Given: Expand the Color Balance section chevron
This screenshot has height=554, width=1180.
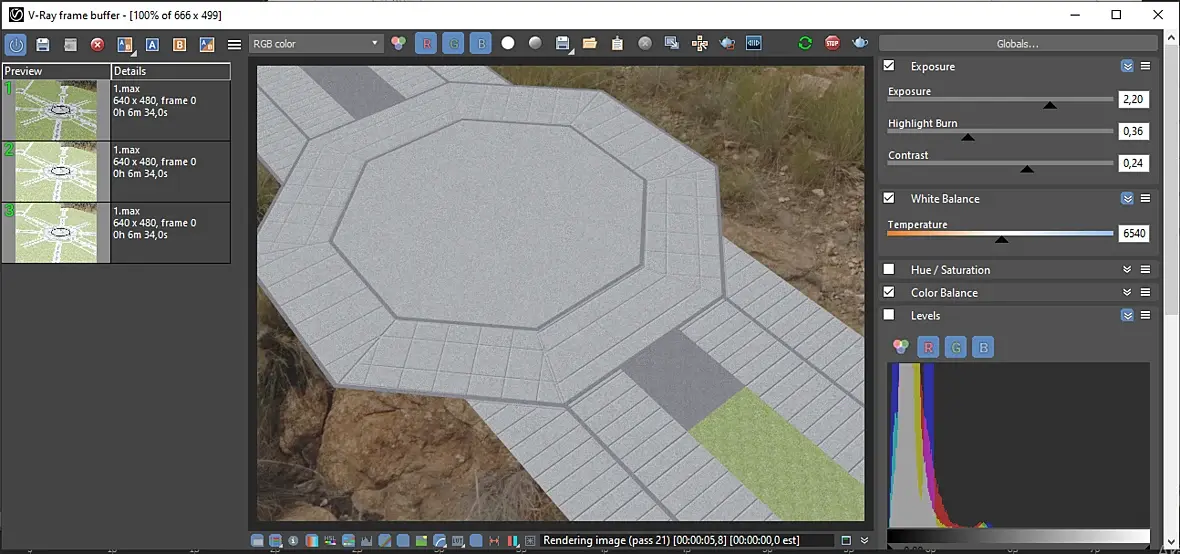Looking at the screenshot, I should (1127, 292).
